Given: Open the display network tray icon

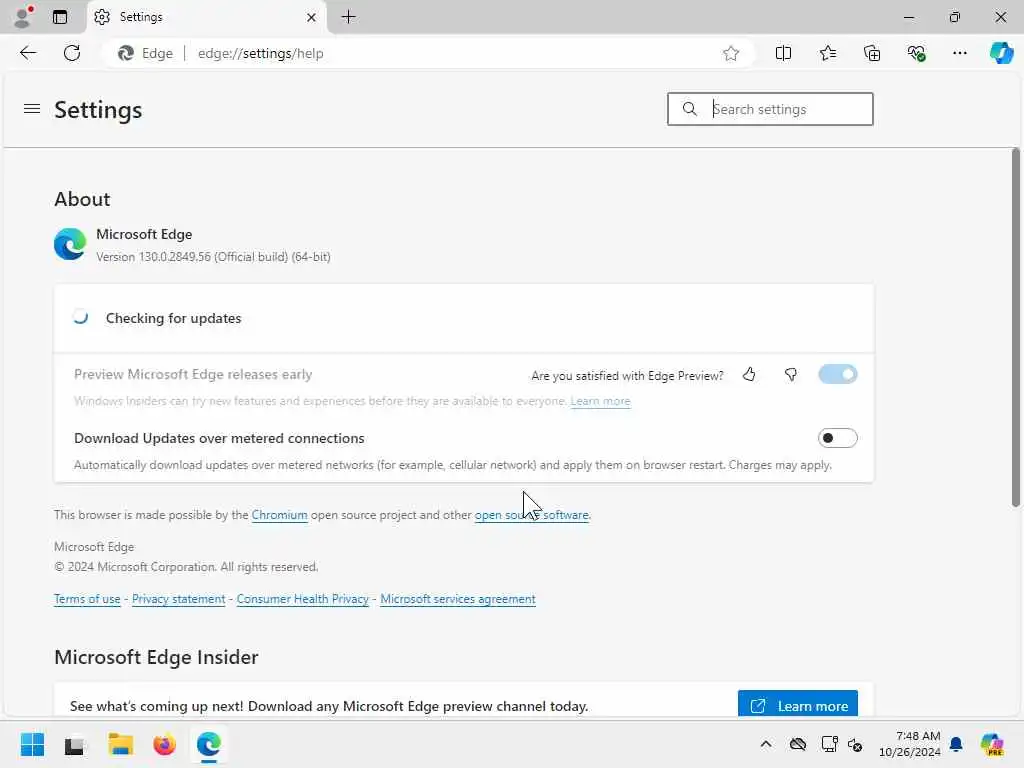Looking at the screenshot, I should tap(829, 744).
